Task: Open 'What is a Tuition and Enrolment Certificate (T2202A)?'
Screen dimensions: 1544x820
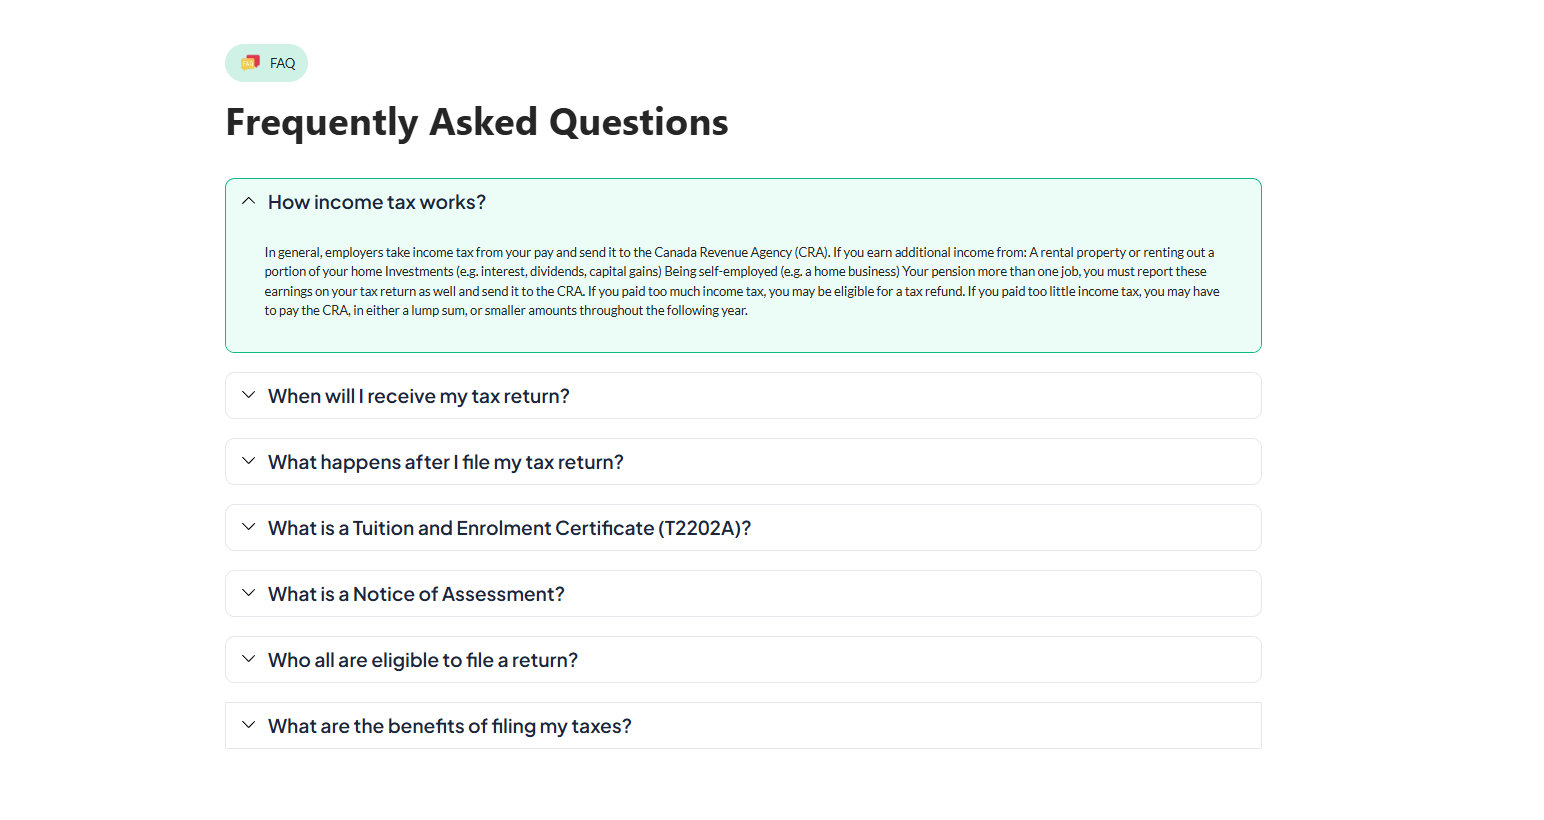Action: click(x=509, y=528)
